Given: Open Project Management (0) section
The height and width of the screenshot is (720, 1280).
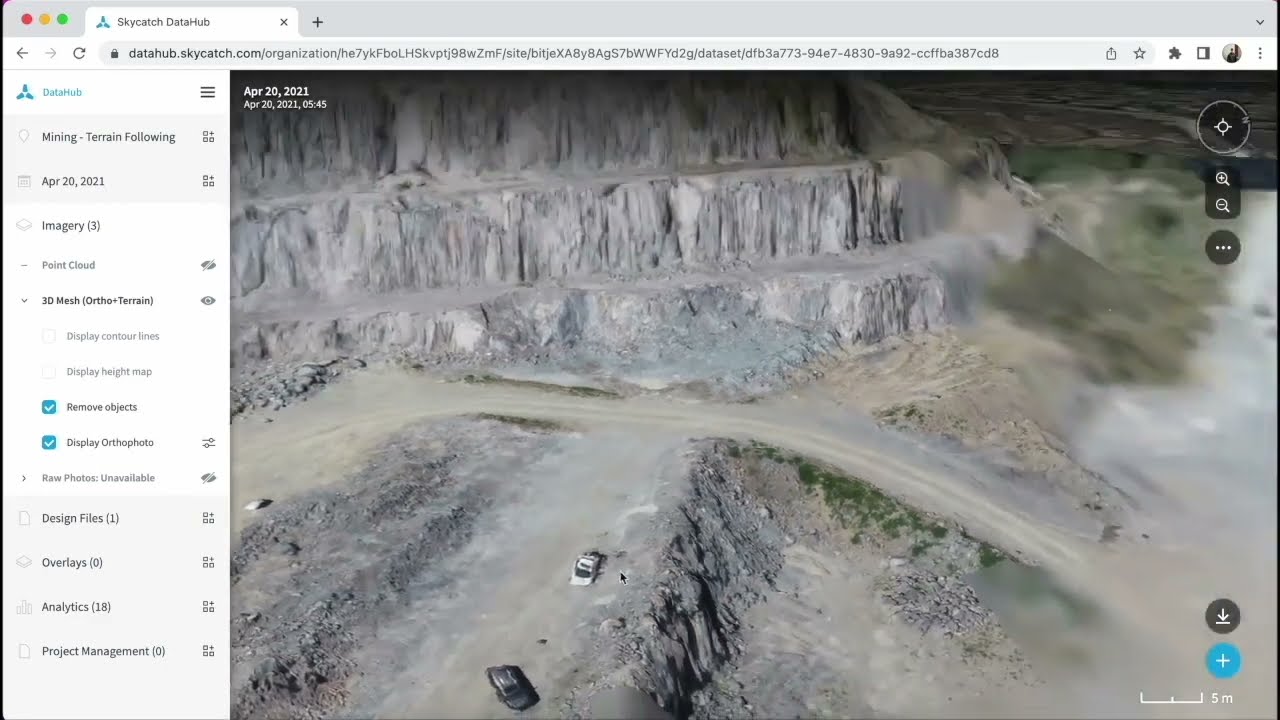Looking at the screenshot, I should (x=103, y=651).
